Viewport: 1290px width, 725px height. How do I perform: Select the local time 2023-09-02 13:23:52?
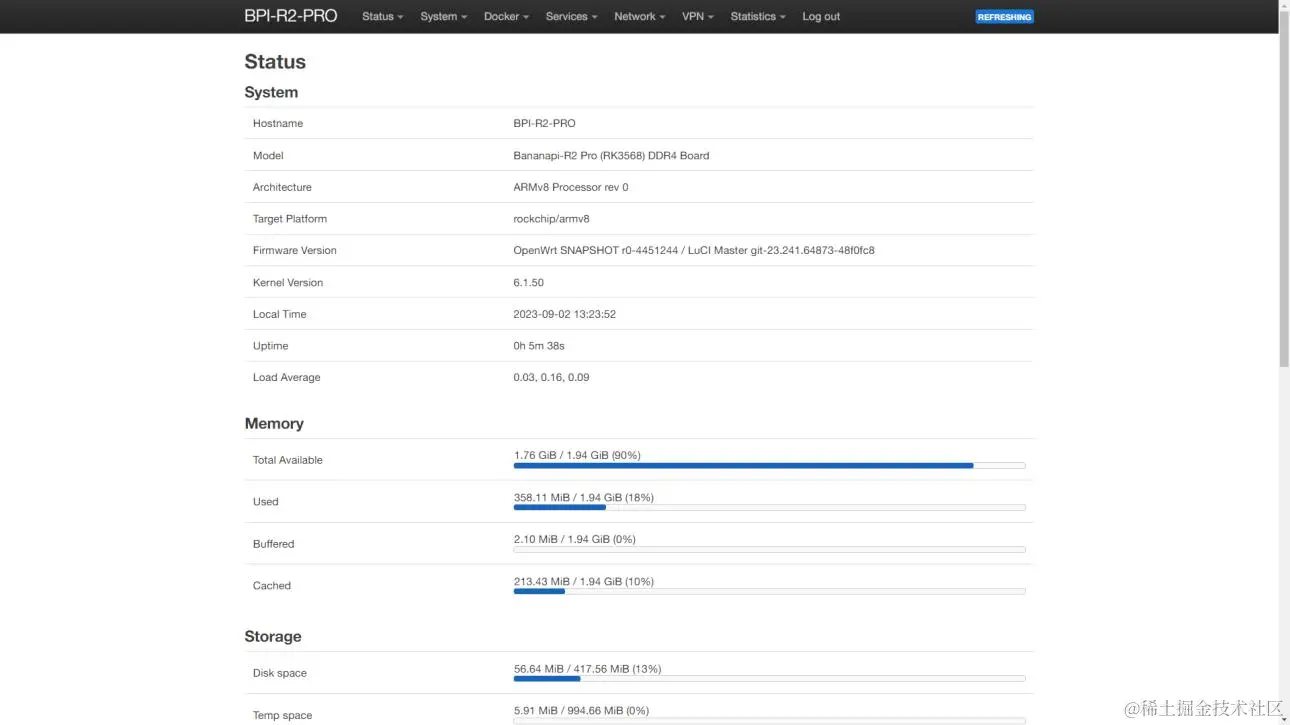point(564,315)
